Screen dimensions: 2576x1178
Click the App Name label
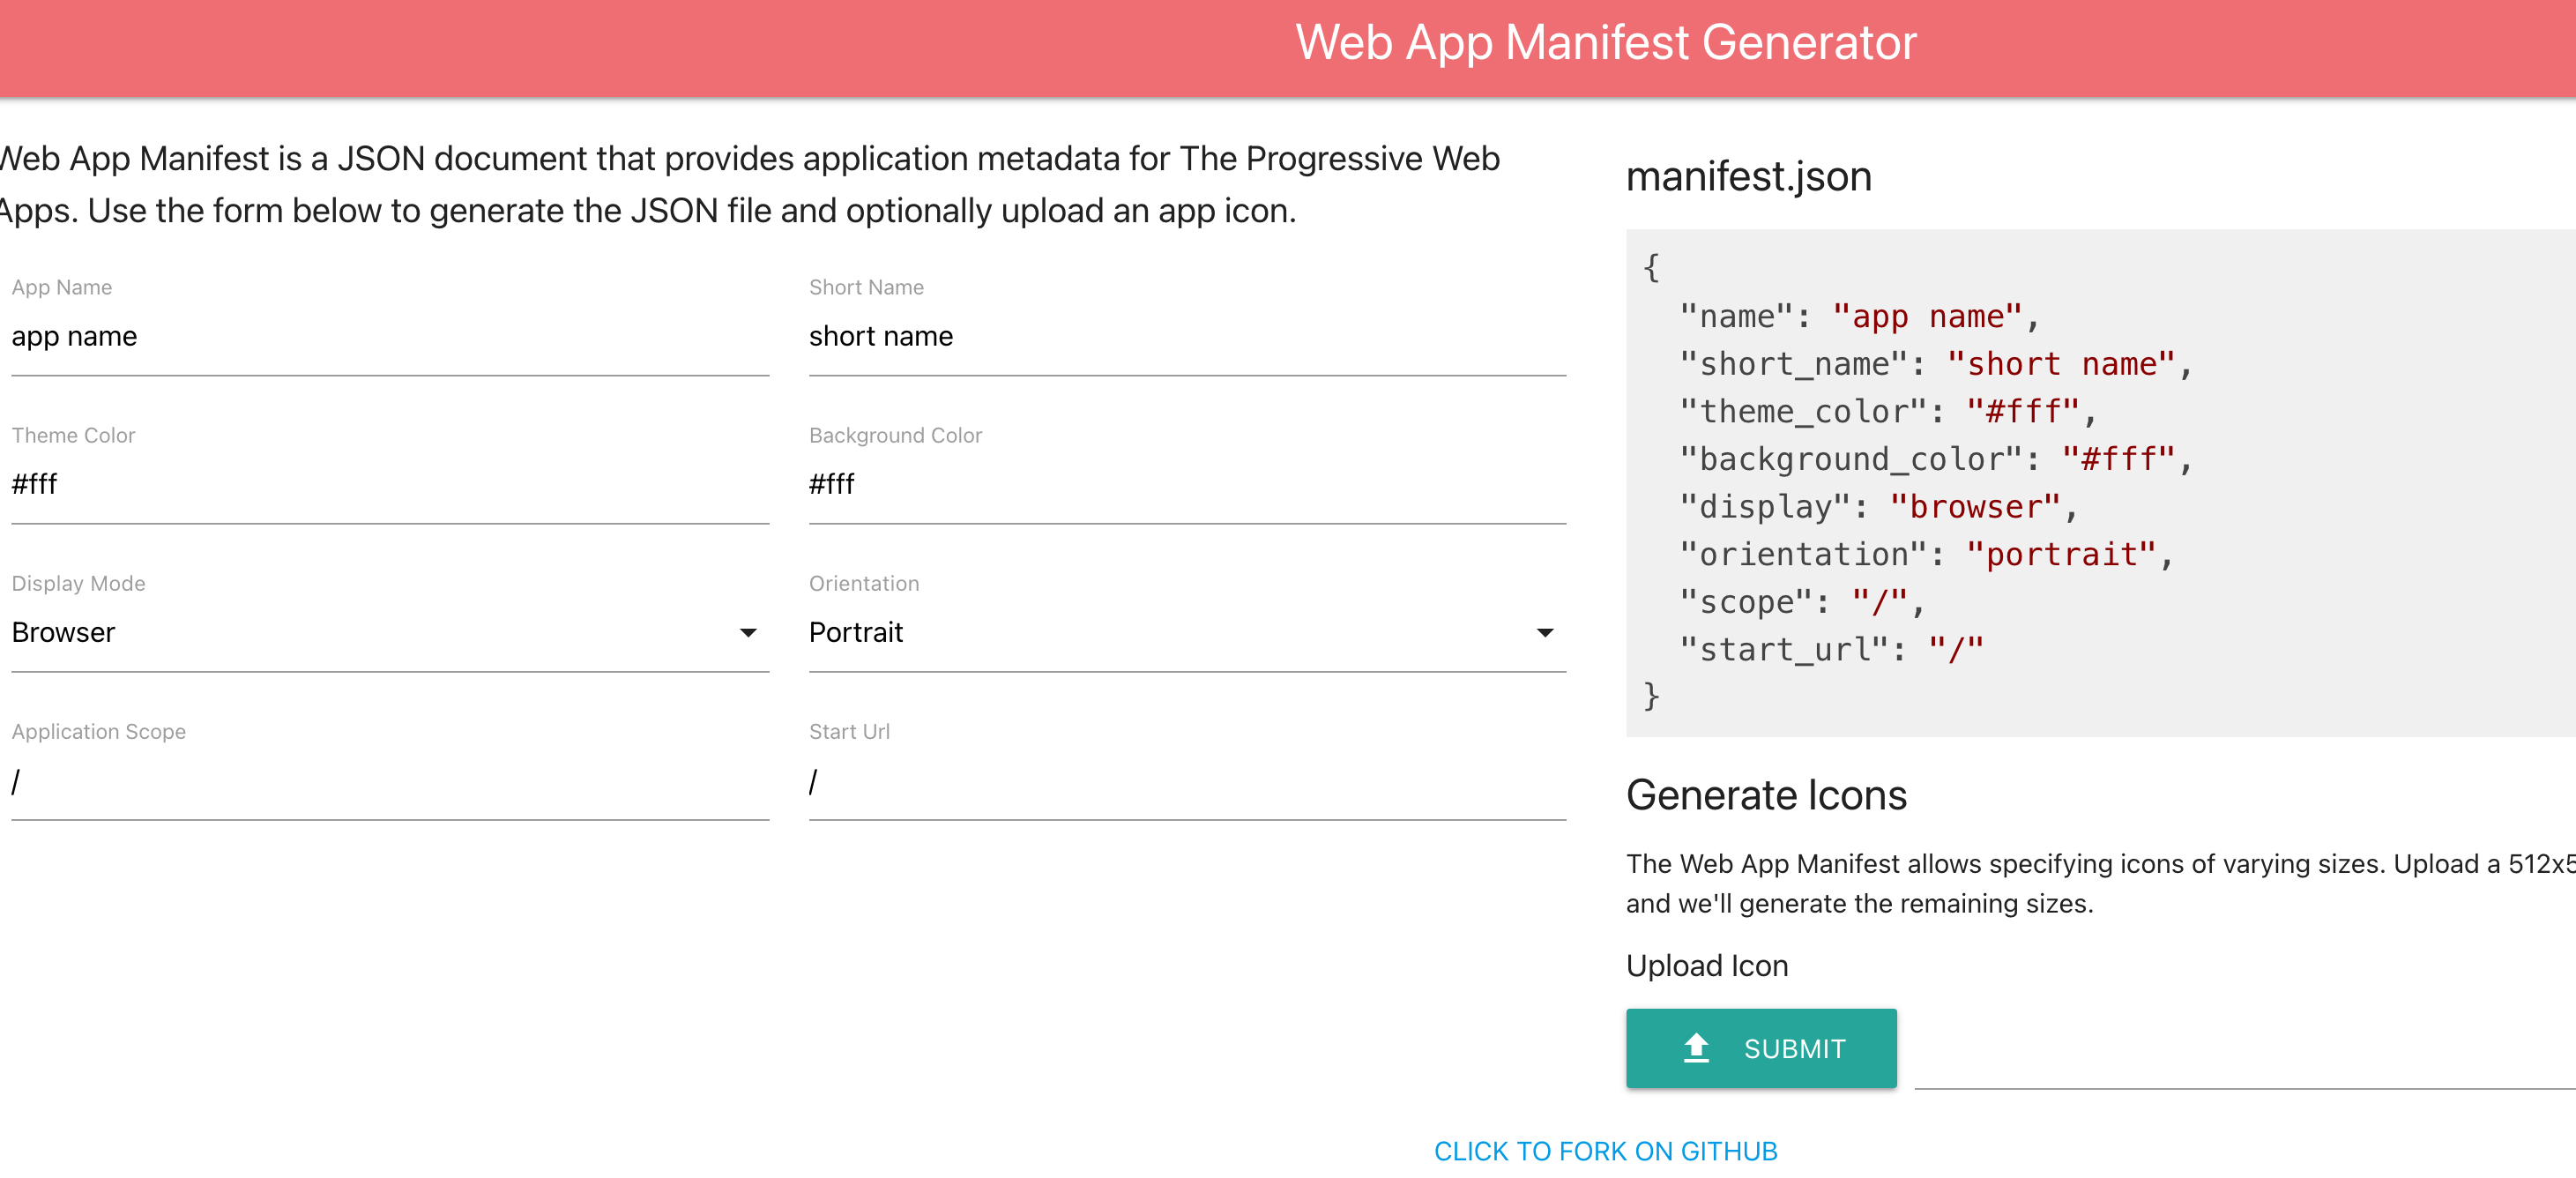coord(62,288)
